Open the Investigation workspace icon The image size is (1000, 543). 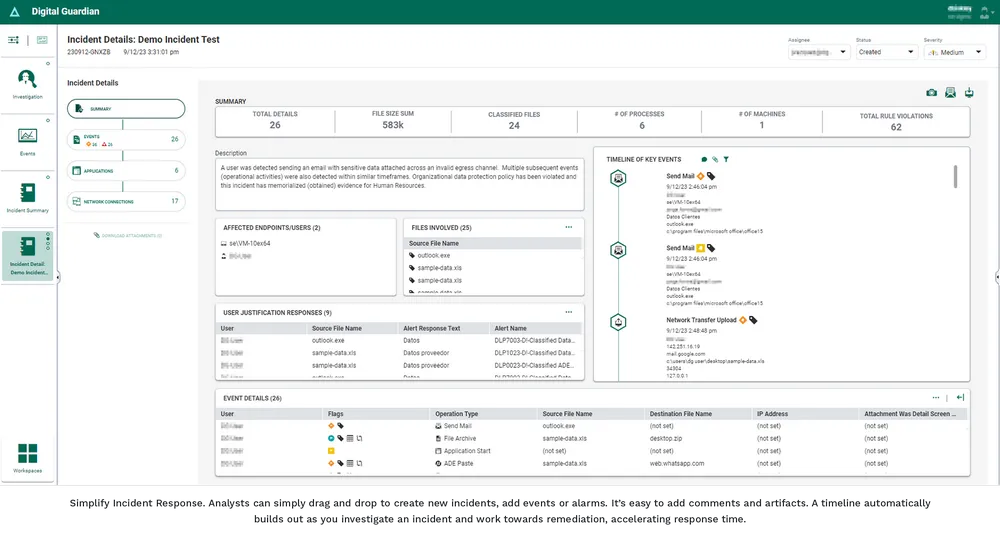coord(27,79)
